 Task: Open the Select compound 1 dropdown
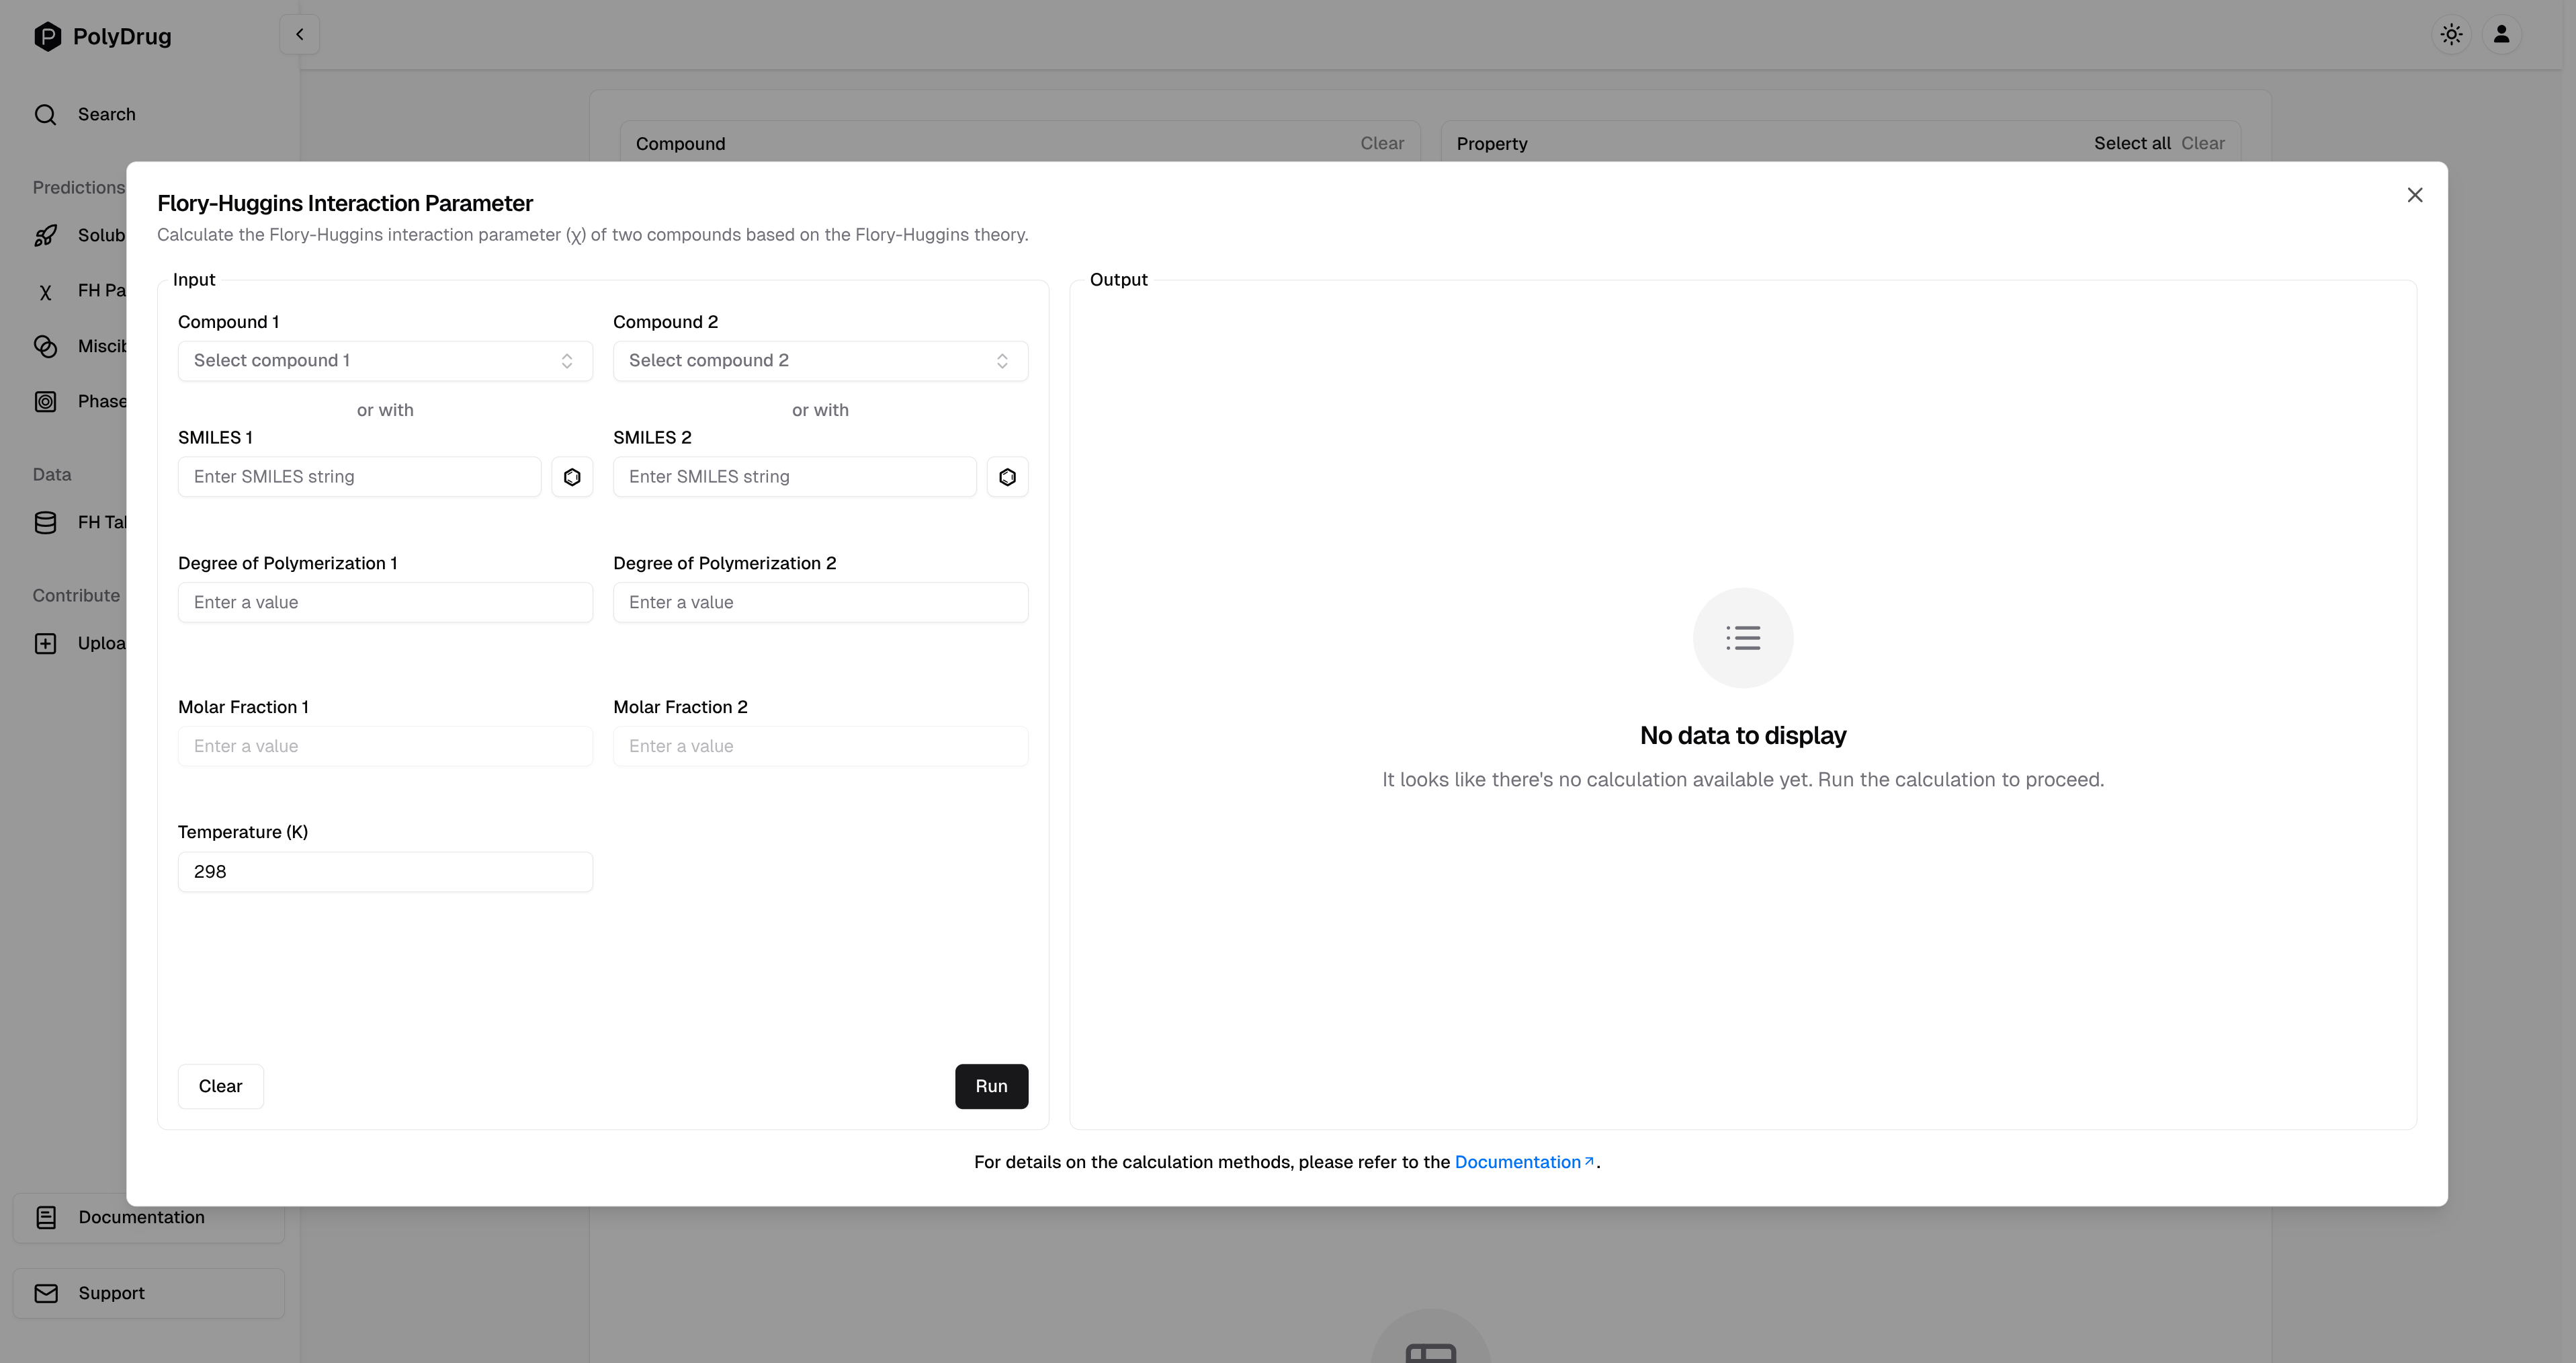(385, 361)
